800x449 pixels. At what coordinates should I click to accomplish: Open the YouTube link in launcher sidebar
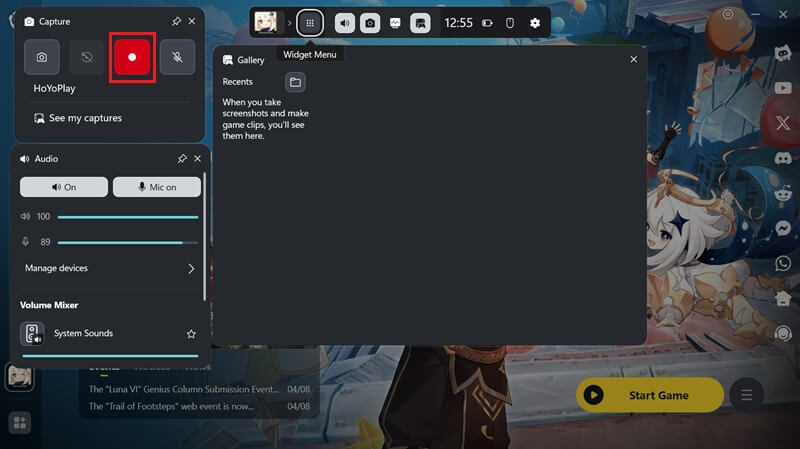[783, 88]
